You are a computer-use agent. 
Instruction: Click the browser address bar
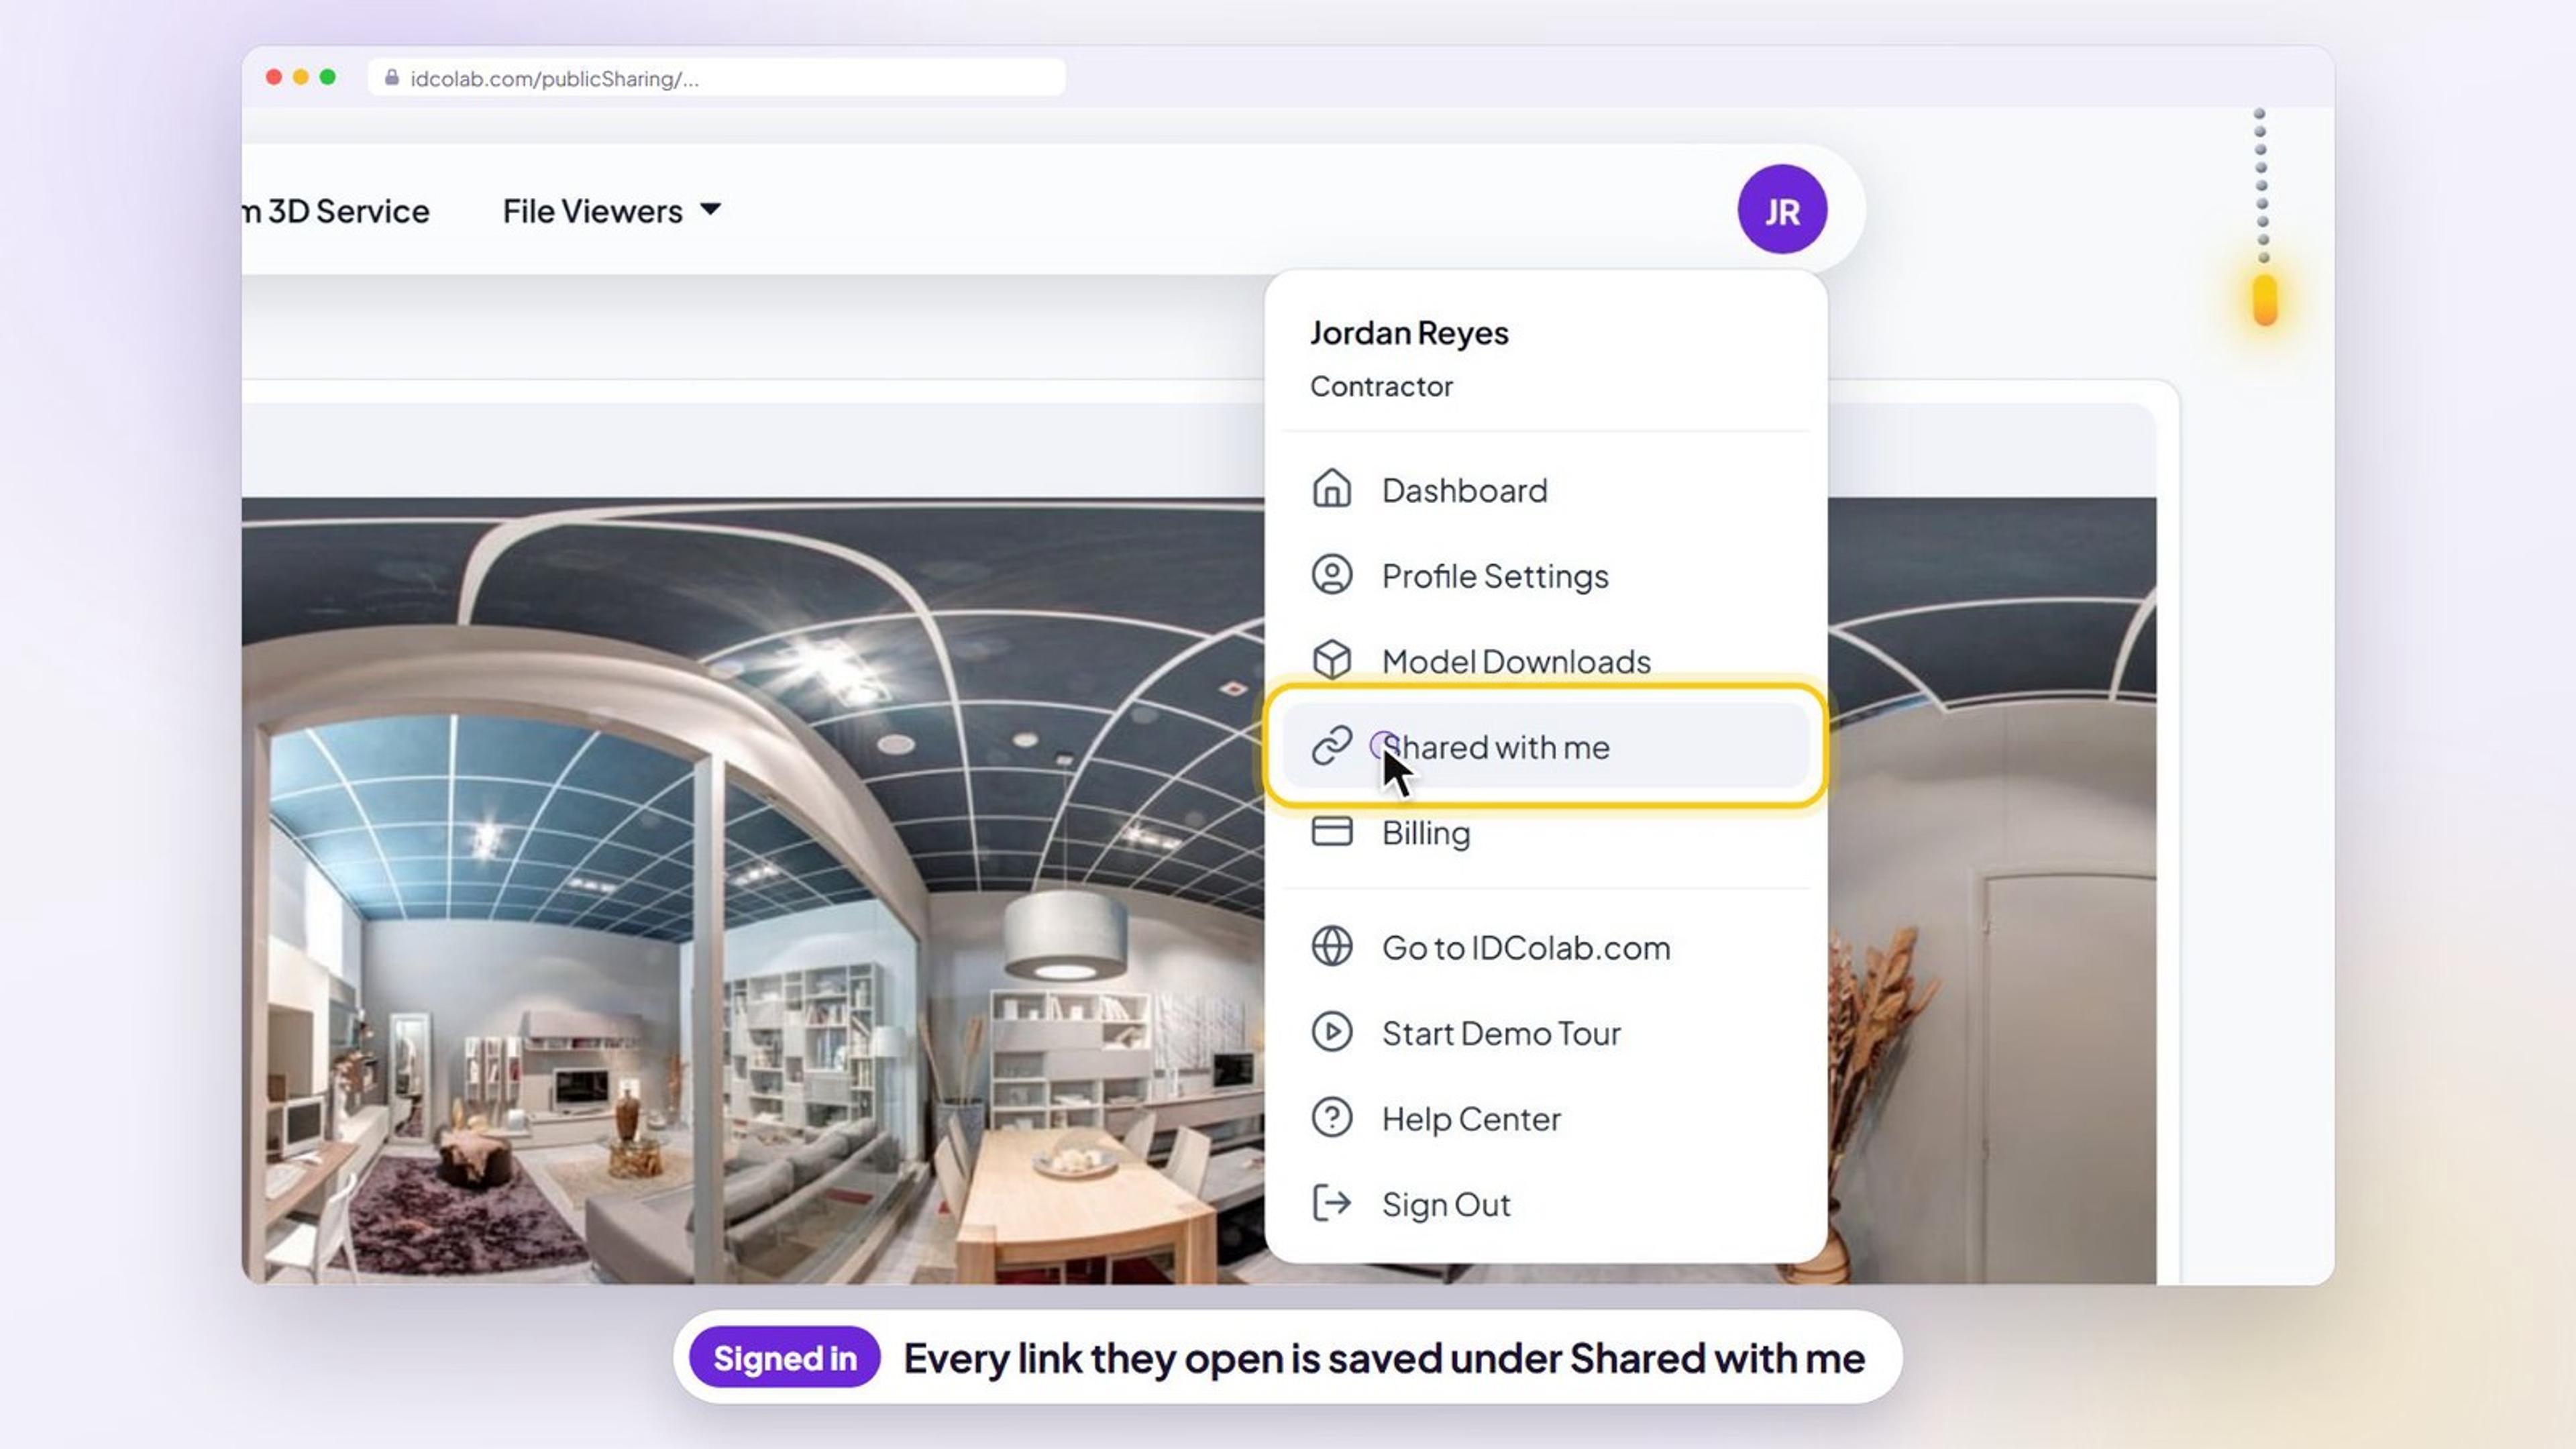(716, 78)
